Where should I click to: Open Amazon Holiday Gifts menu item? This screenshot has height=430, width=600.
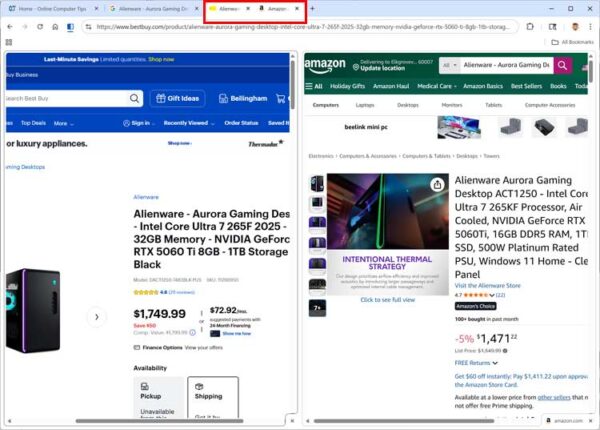[x=347, y=86]
